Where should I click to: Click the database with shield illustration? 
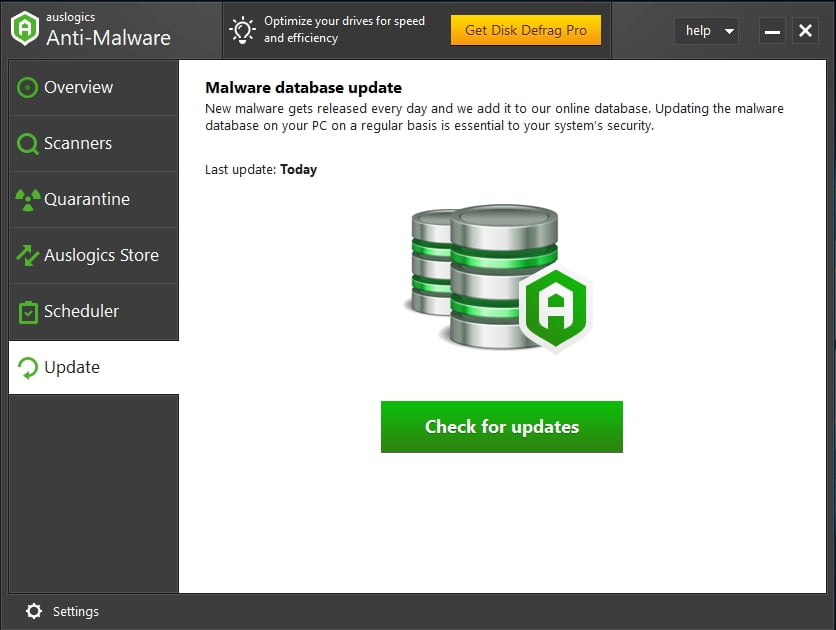point(499,278)
